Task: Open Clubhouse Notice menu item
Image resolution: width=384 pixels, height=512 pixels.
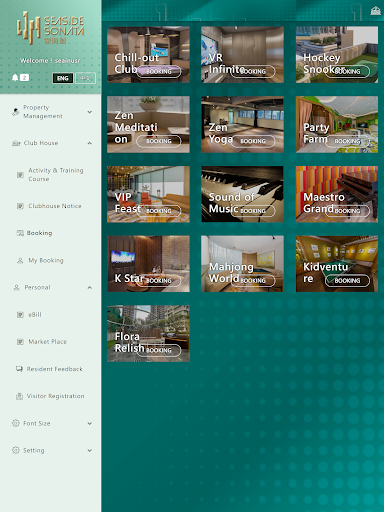Action: click(55, 206)
